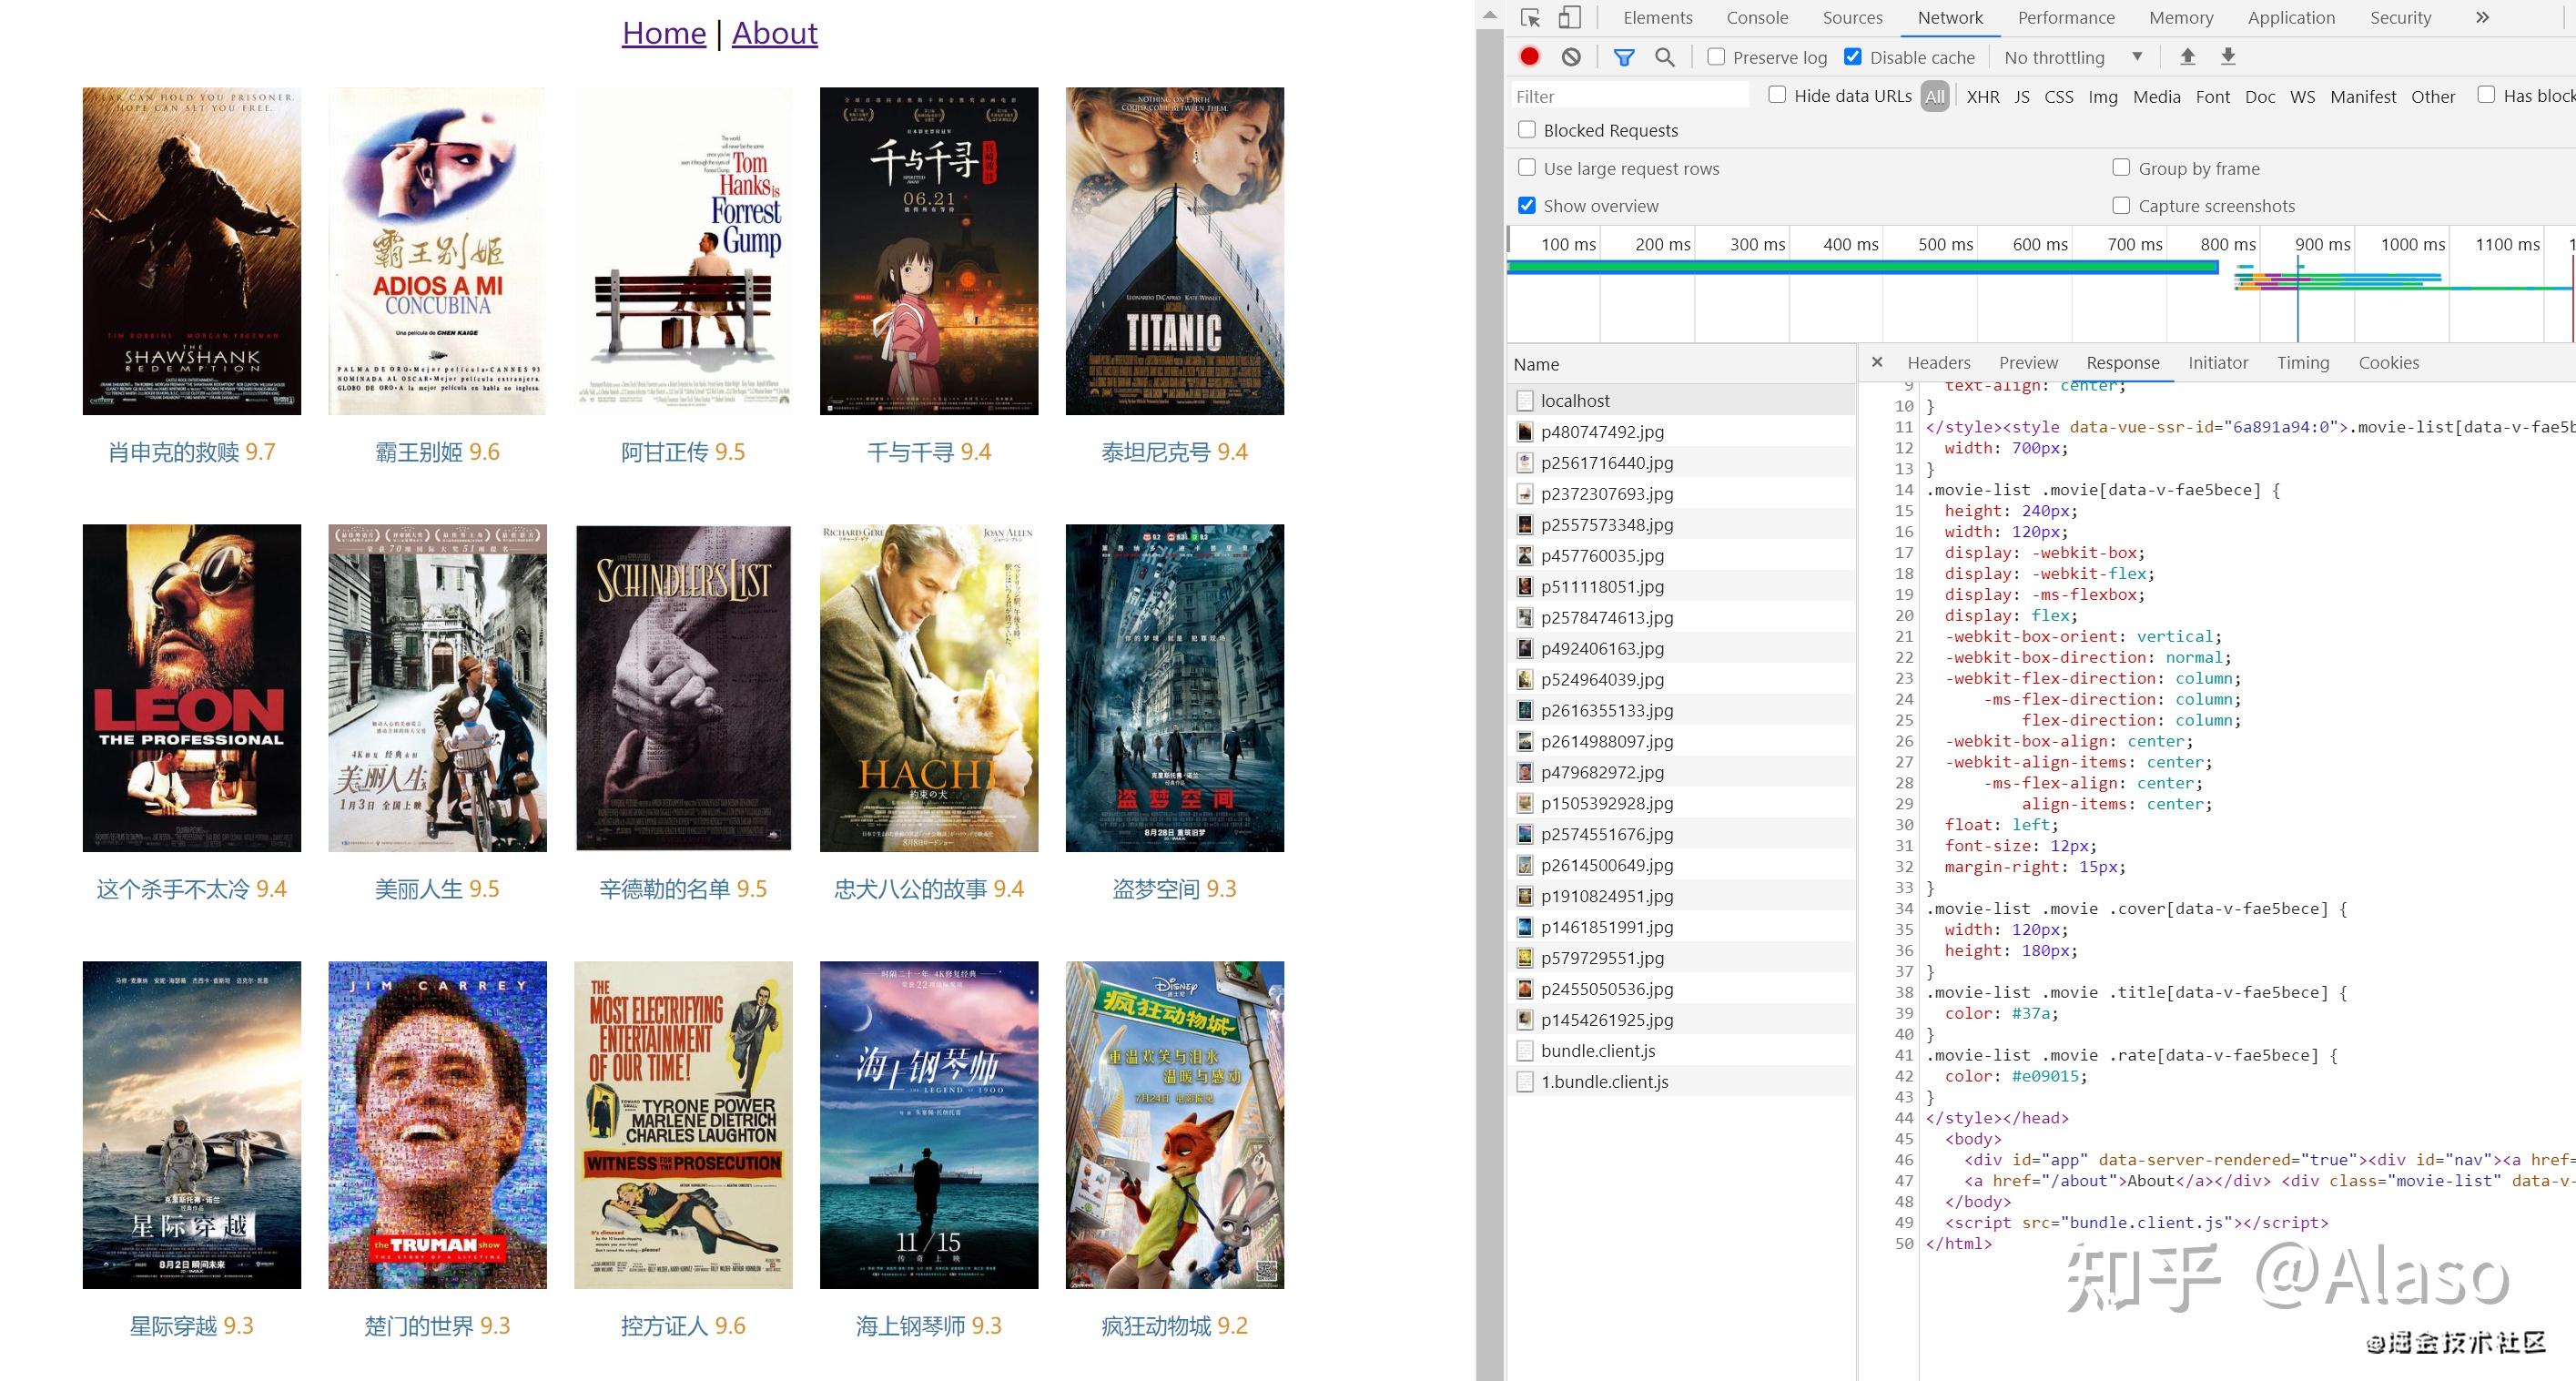2576x1381 pixels.
Task: Expand more DevTools tabs chevron
Action: coord(2482,18)
